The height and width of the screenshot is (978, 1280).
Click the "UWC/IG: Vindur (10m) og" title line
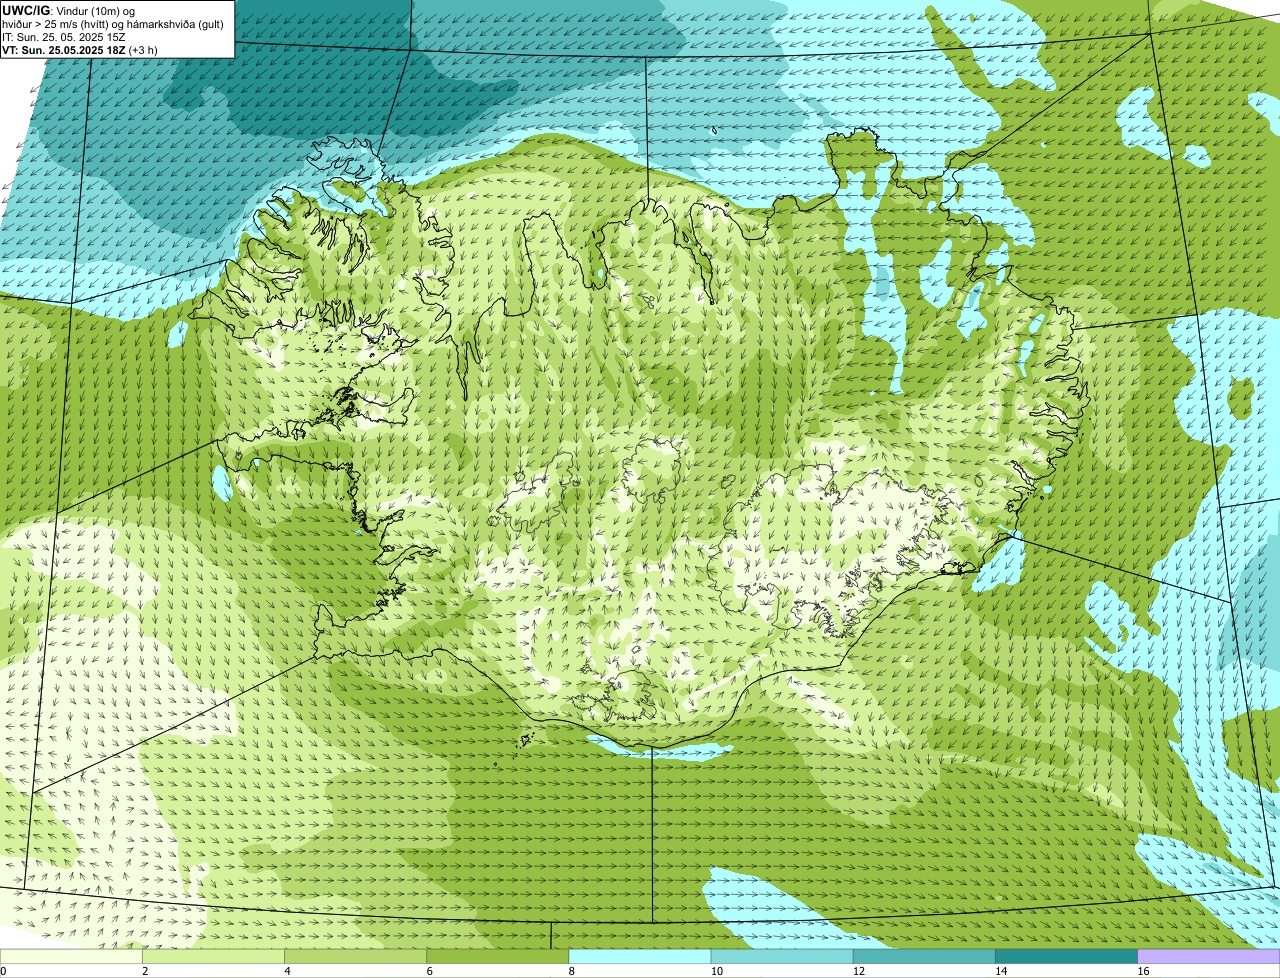68,10
